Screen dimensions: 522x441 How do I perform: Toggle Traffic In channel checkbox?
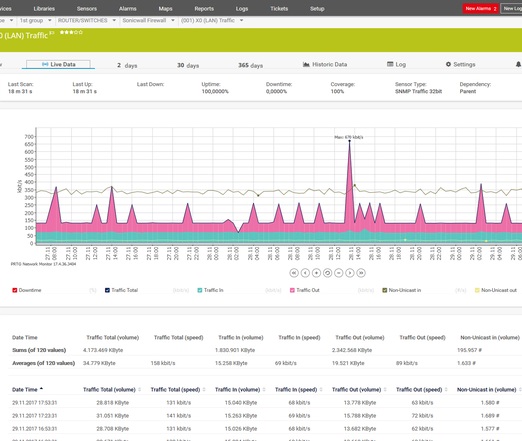coord(200,290)
